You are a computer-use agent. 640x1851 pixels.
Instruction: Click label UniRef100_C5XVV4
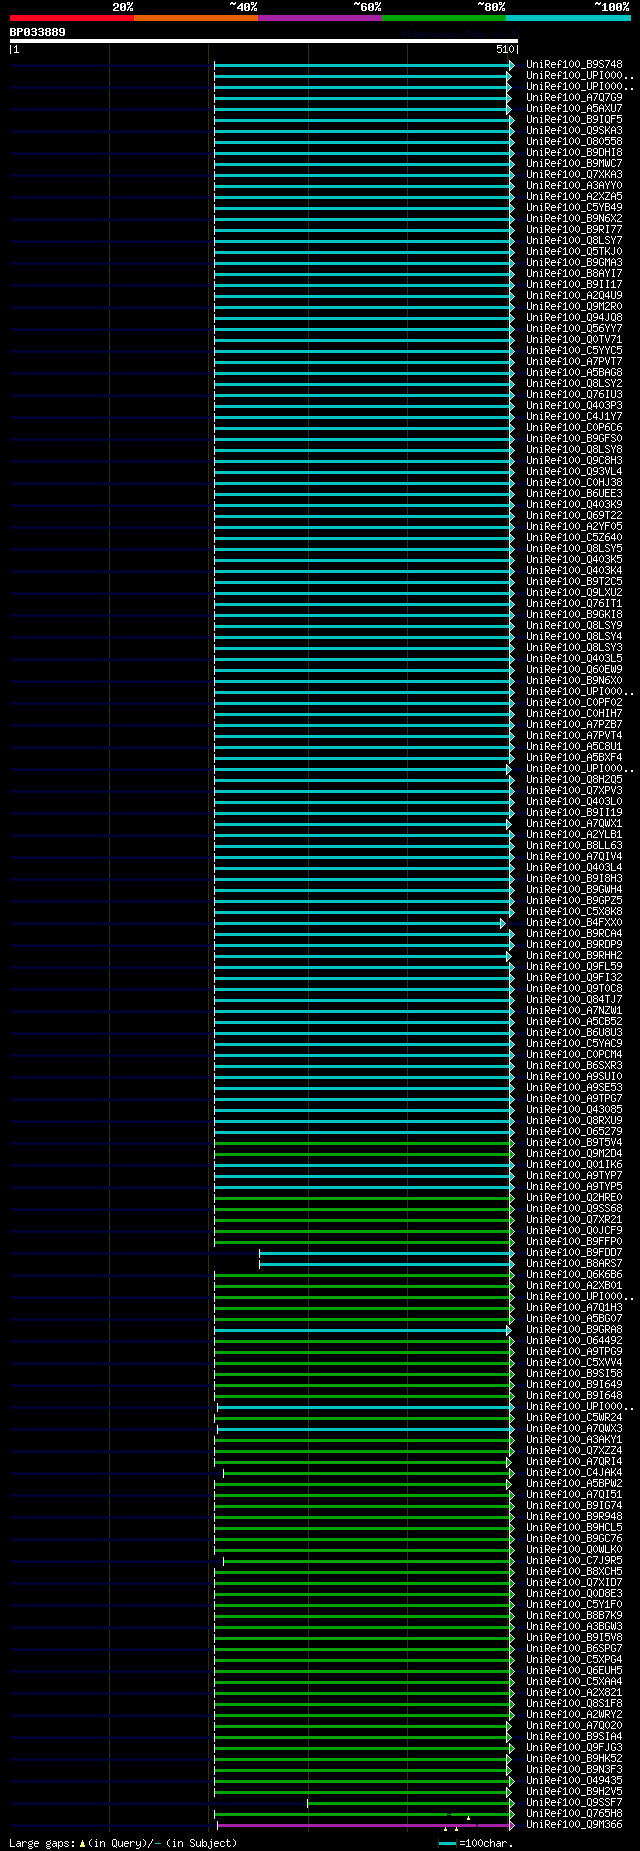pyautogui.click(x=574, y=1363)
